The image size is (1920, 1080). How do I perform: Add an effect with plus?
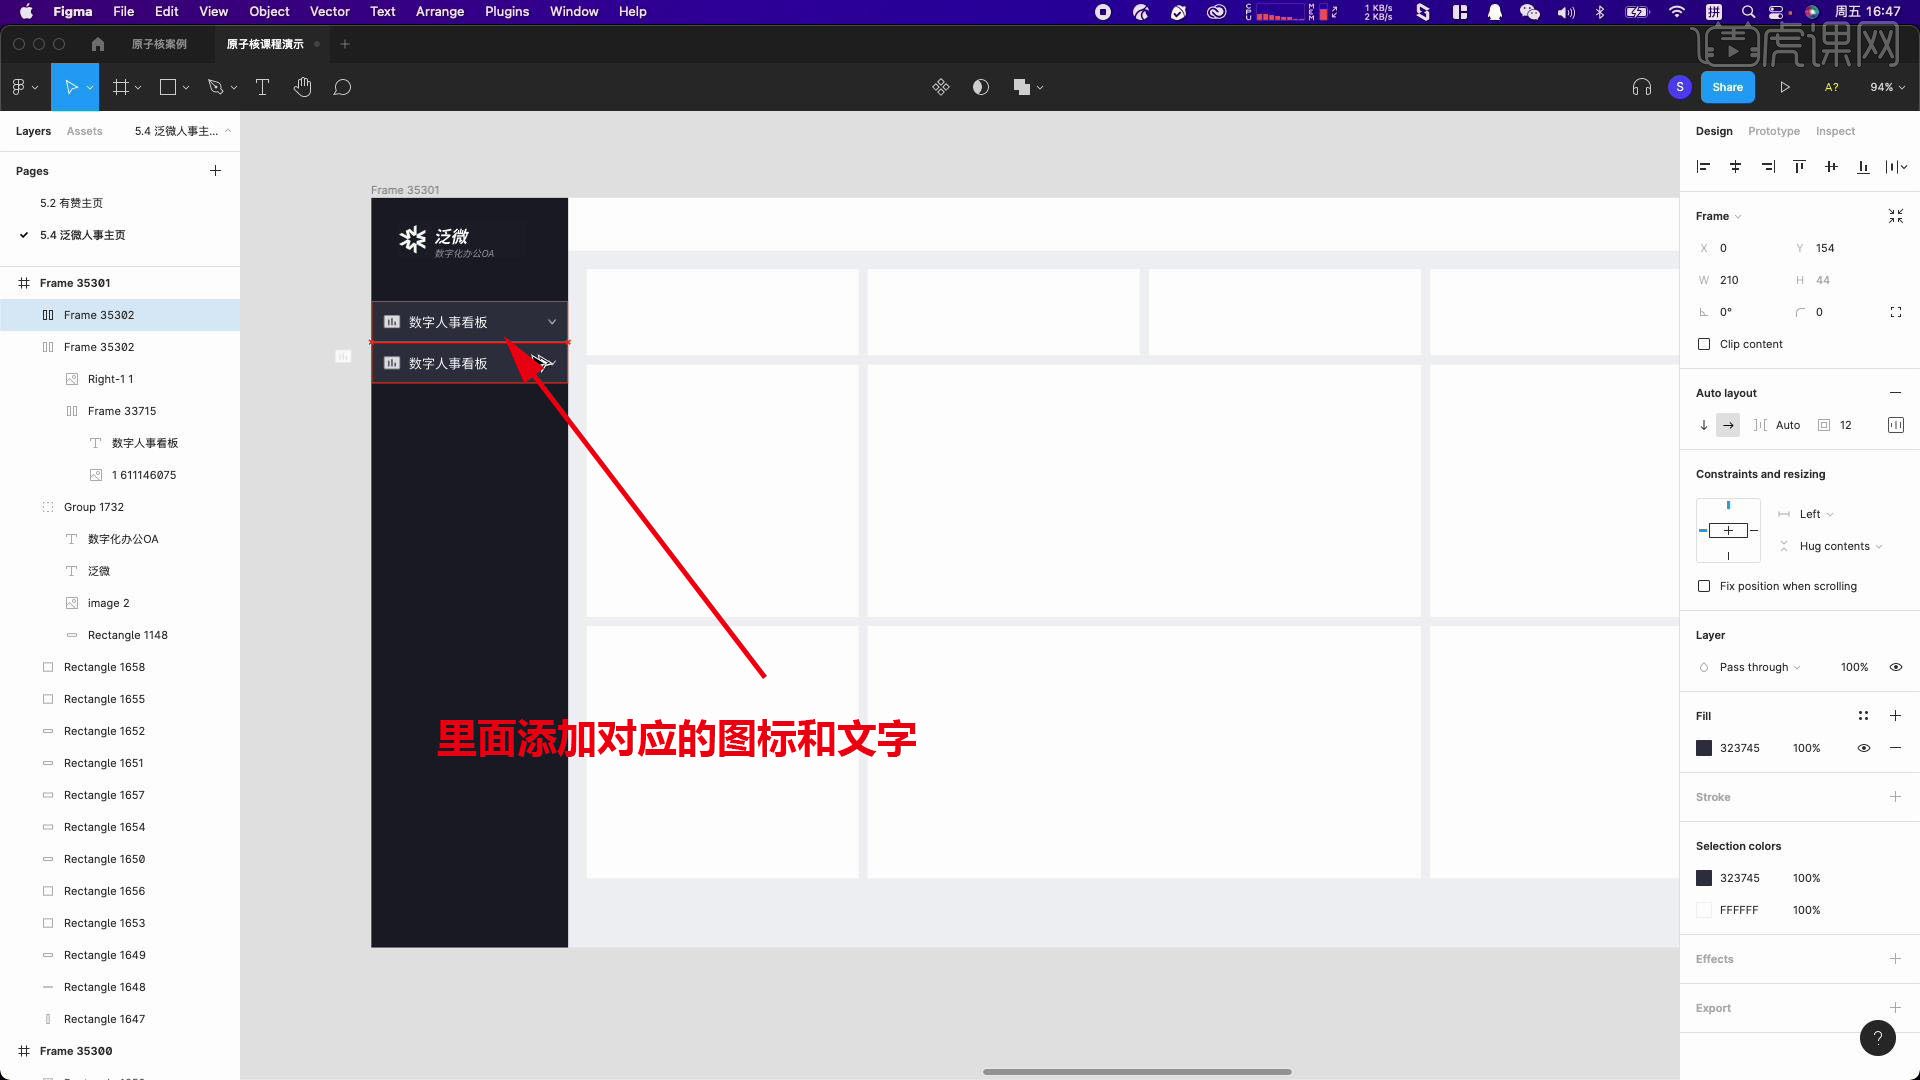click(x=1895, y=959)
